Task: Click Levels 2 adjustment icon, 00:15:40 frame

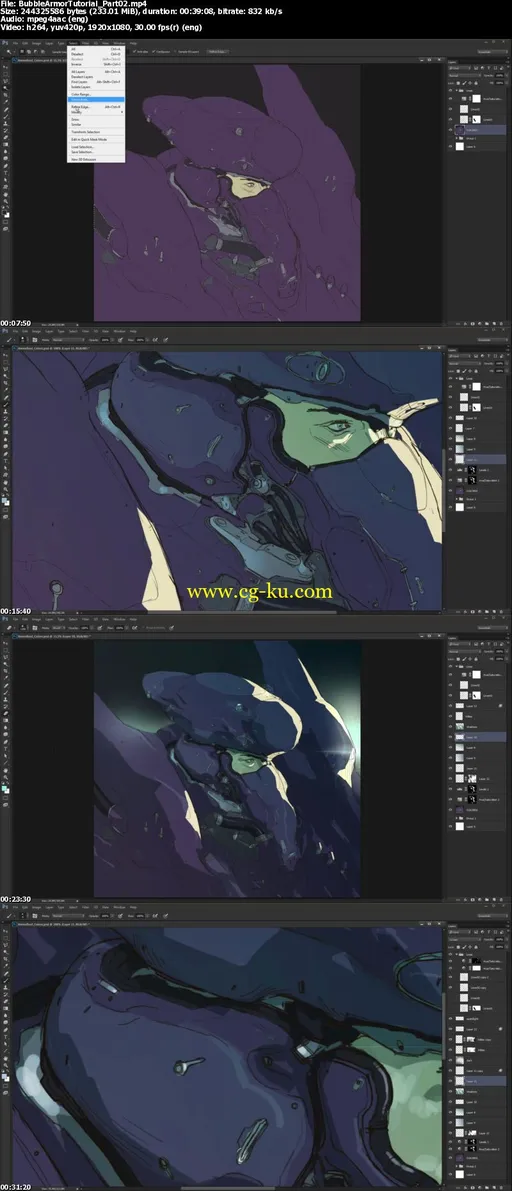Action: point(460,470)
